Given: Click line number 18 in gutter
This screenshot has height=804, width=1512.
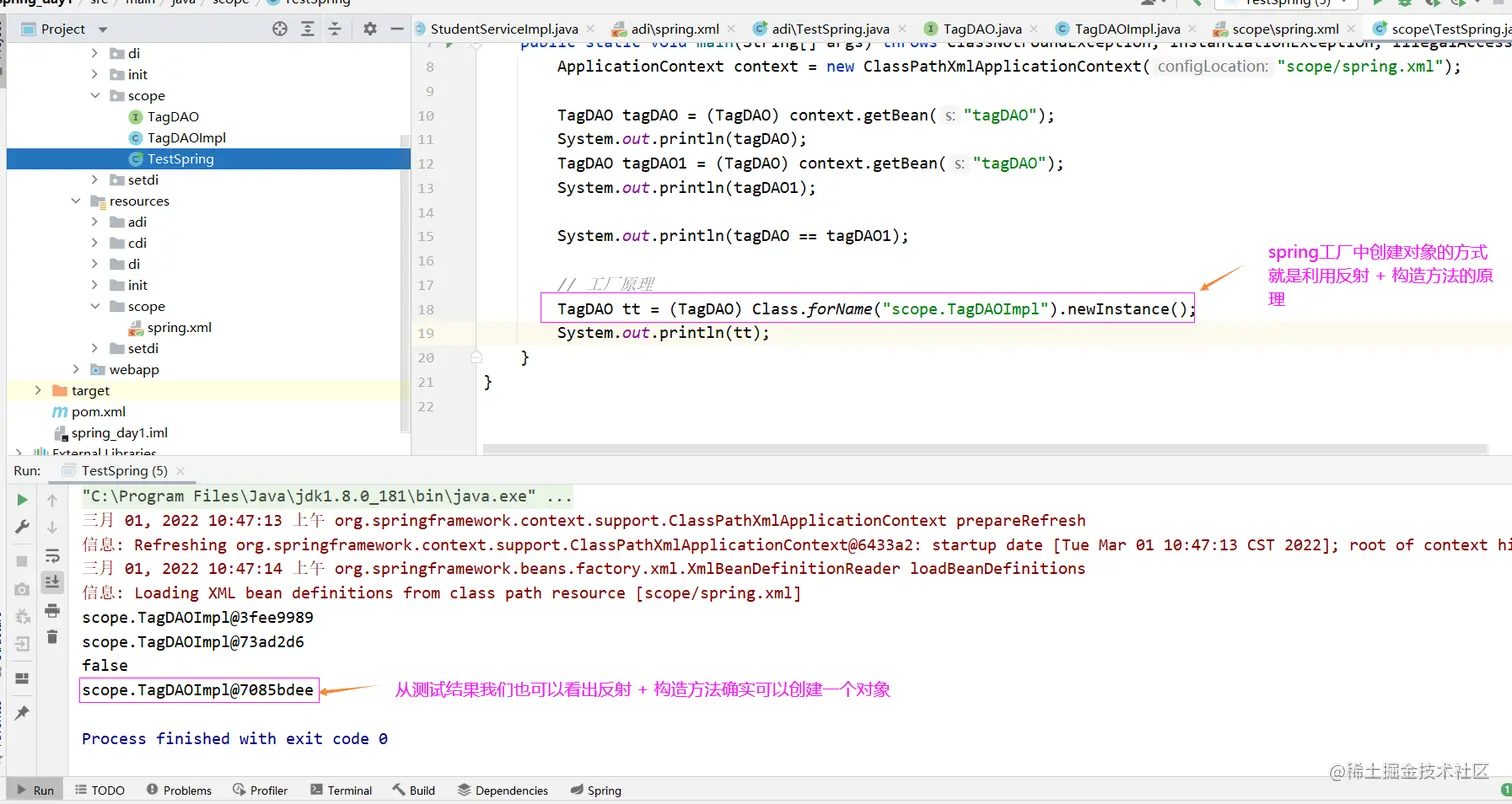Looking at the screenshot, I should (x=427, y=309).
